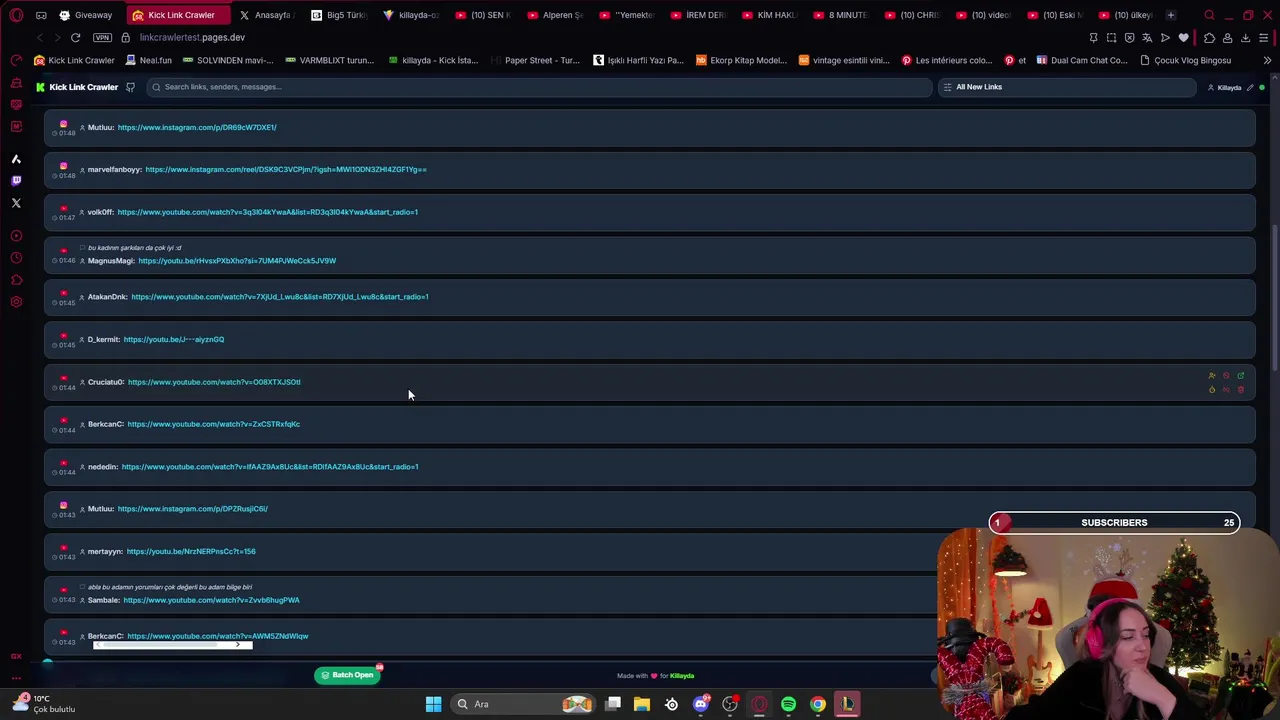The image size is (1280, 720).
Task: Click the Killayda link in the footer
Action: pyautogui.click(x=682, y=676)
